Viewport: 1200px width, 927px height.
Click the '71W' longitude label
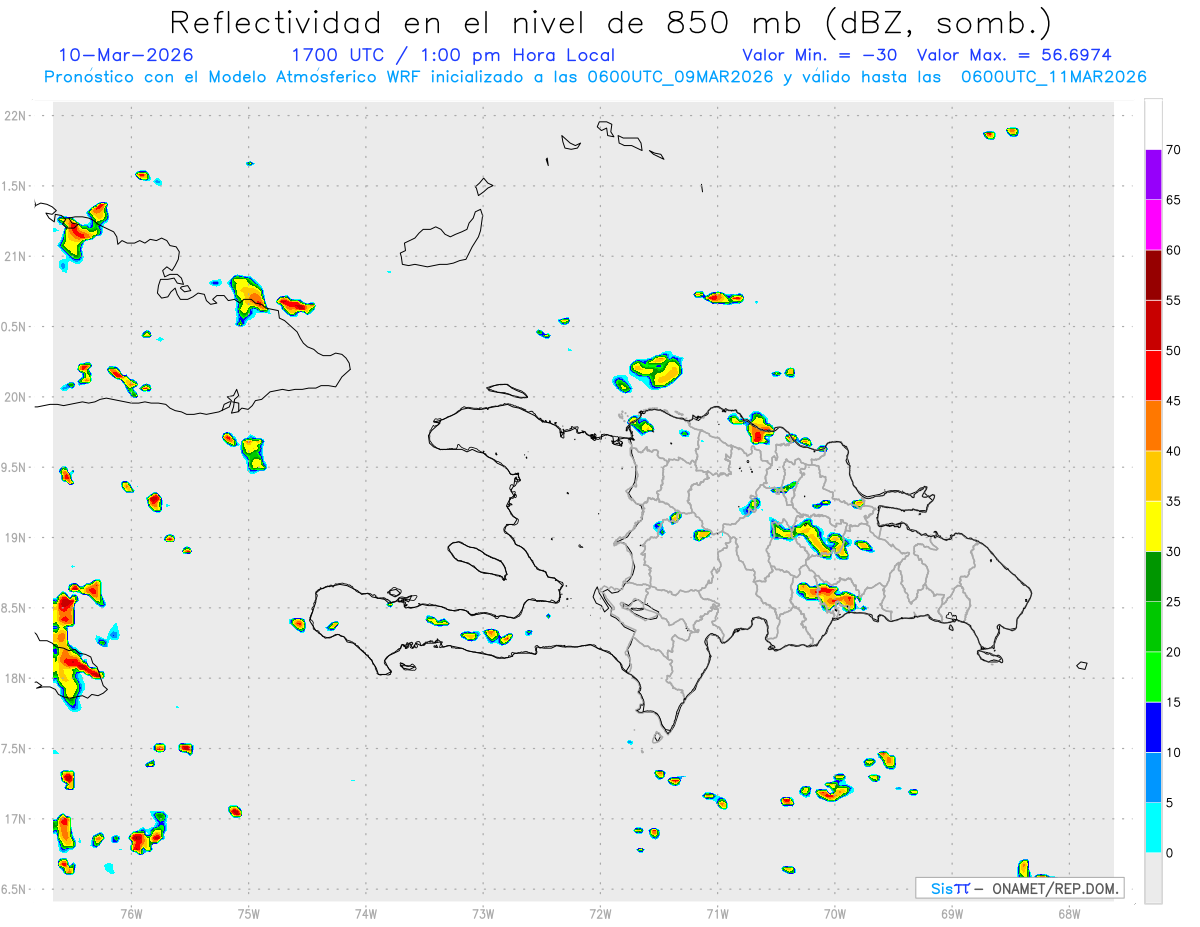coord(717,913)
